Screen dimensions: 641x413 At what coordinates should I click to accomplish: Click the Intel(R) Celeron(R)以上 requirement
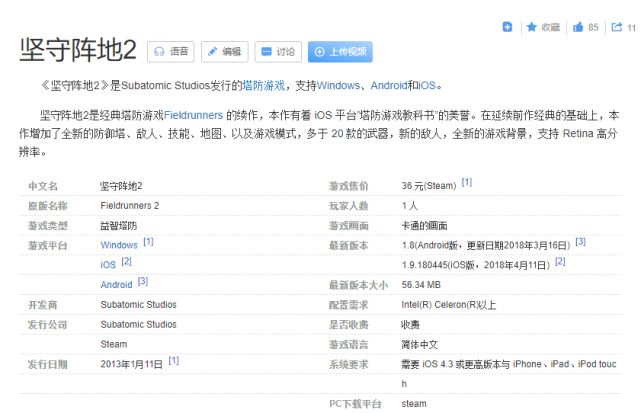click(448, 305)
